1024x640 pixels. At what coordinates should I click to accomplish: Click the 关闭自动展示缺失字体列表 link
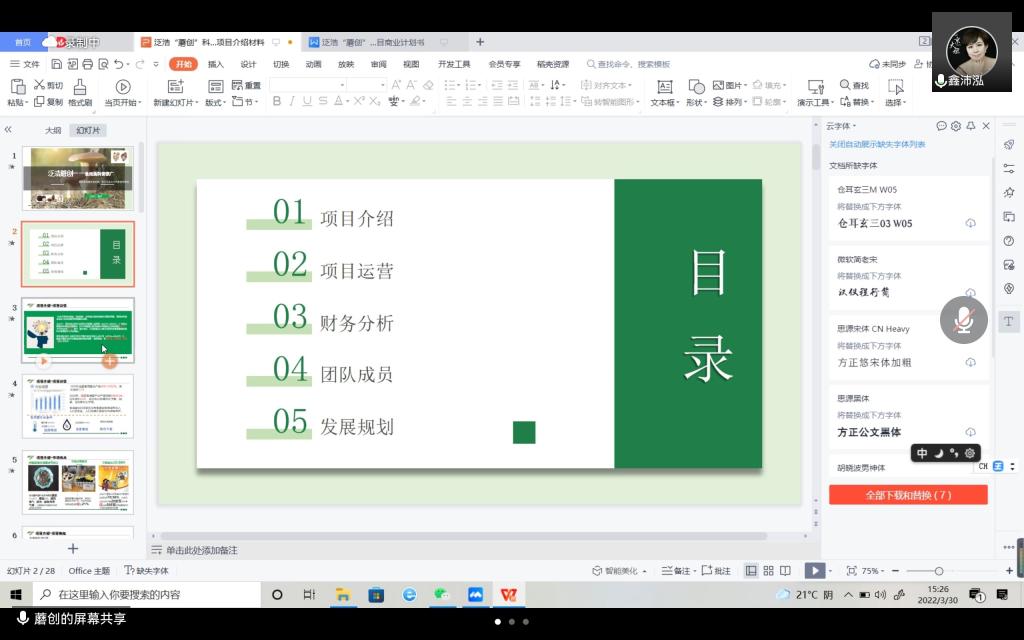[877, 144]
